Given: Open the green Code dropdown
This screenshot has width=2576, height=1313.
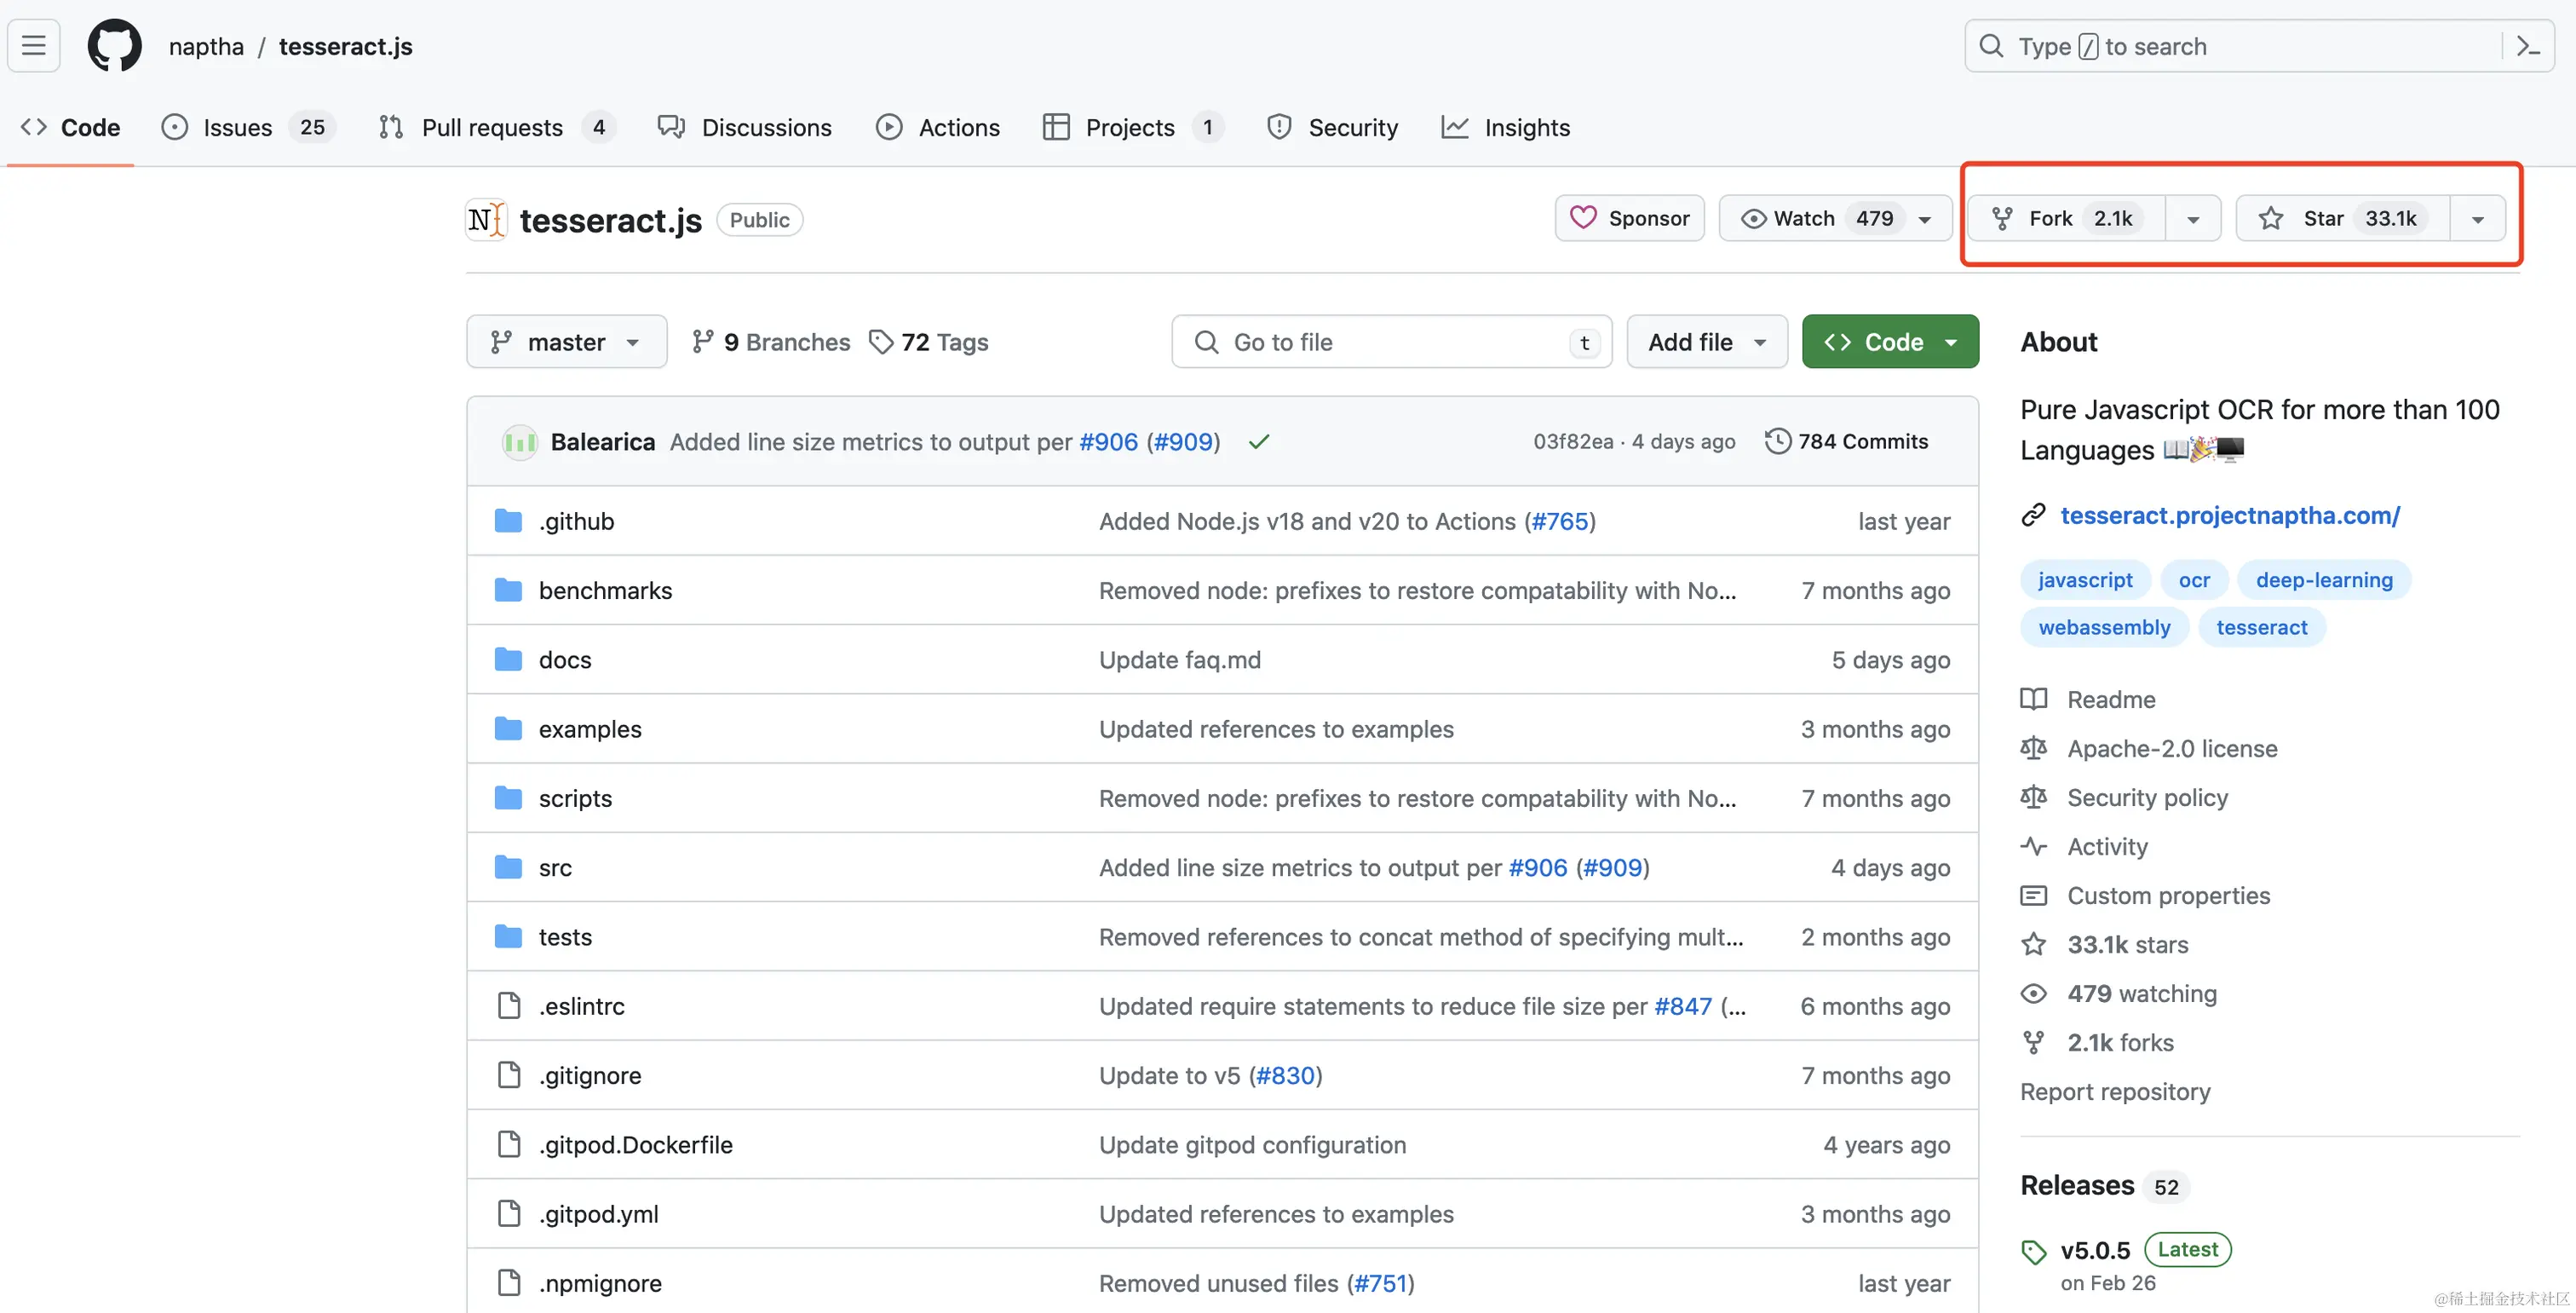Looking at the screenshot, I should click(x=1889, y=342).
